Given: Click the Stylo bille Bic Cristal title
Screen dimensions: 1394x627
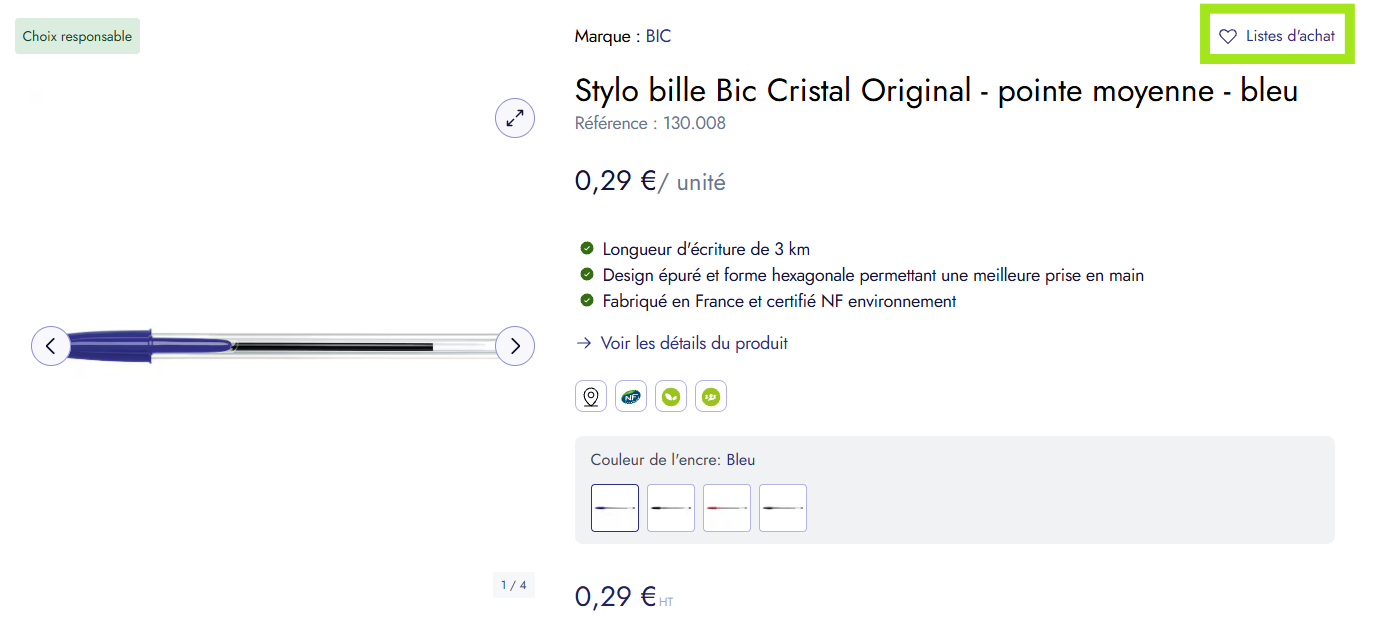Looking at the screenshot, I should tap(936, 91).
